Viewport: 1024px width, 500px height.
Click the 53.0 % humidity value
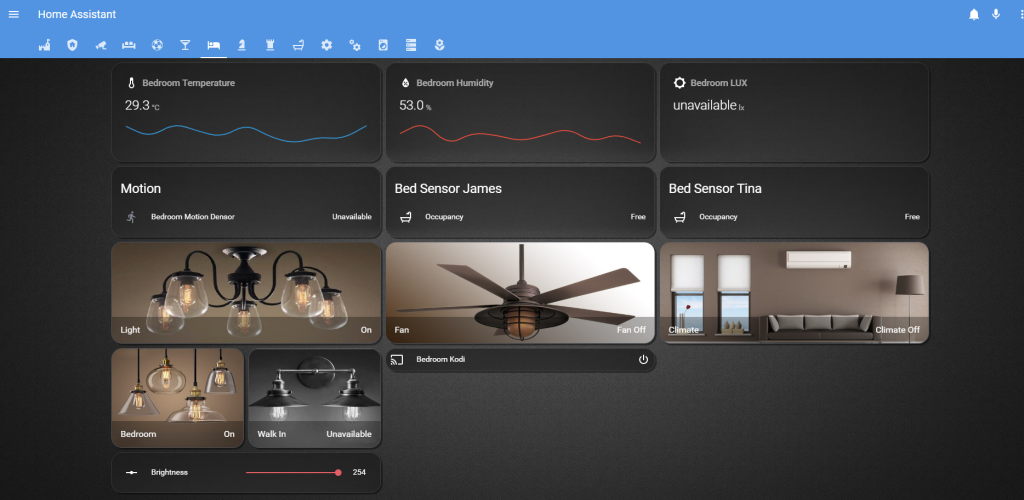(x=415, y=106)
